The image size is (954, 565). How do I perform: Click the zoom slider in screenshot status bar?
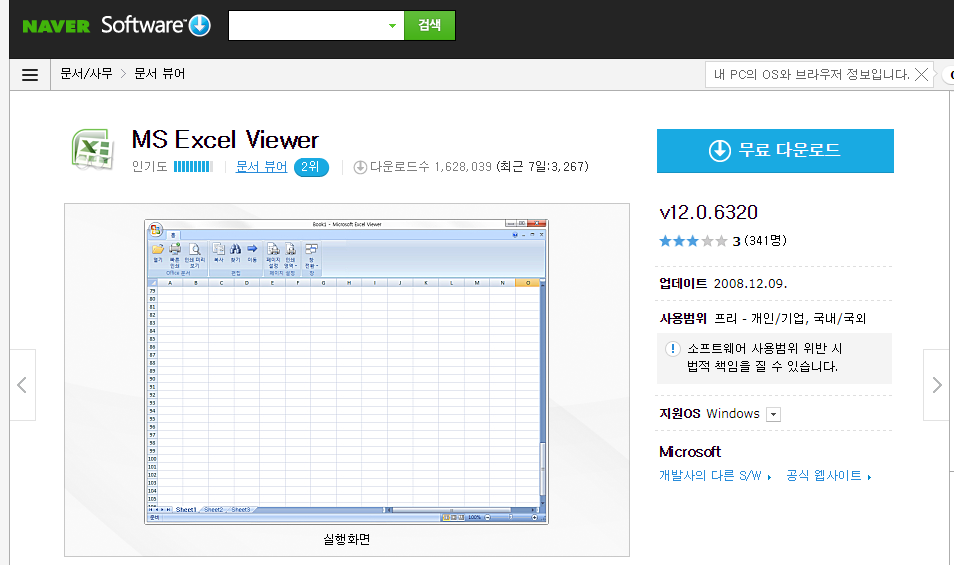click(x=511, y=518)
